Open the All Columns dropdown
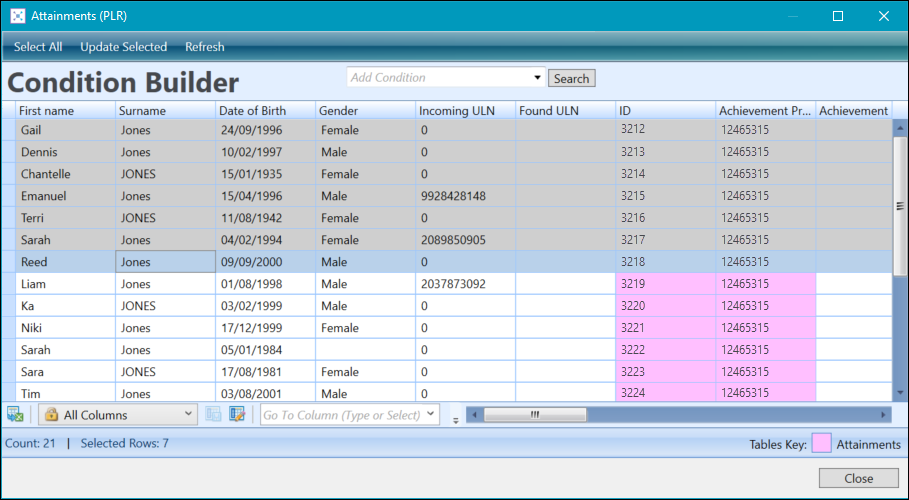Viewport: 909px width, 500px height. [x=118, y=415]
